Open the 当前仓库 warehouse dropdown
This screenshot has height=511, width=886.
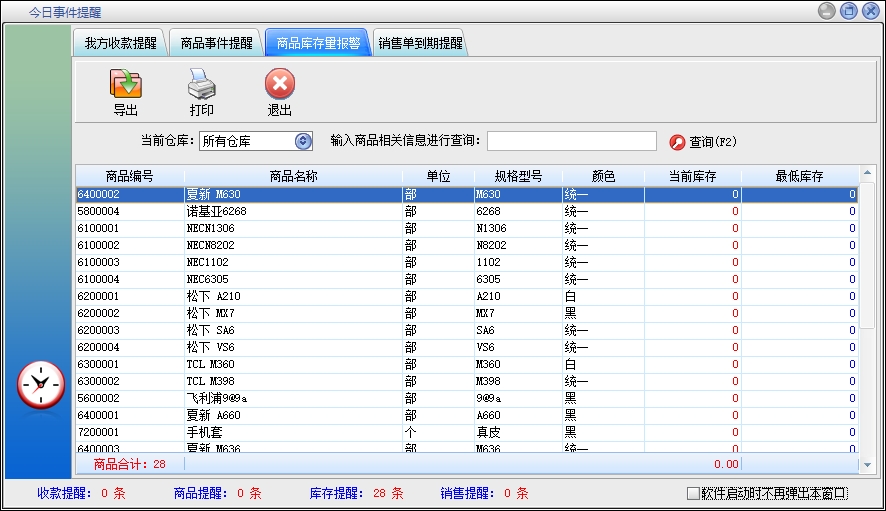pos(303,141)
